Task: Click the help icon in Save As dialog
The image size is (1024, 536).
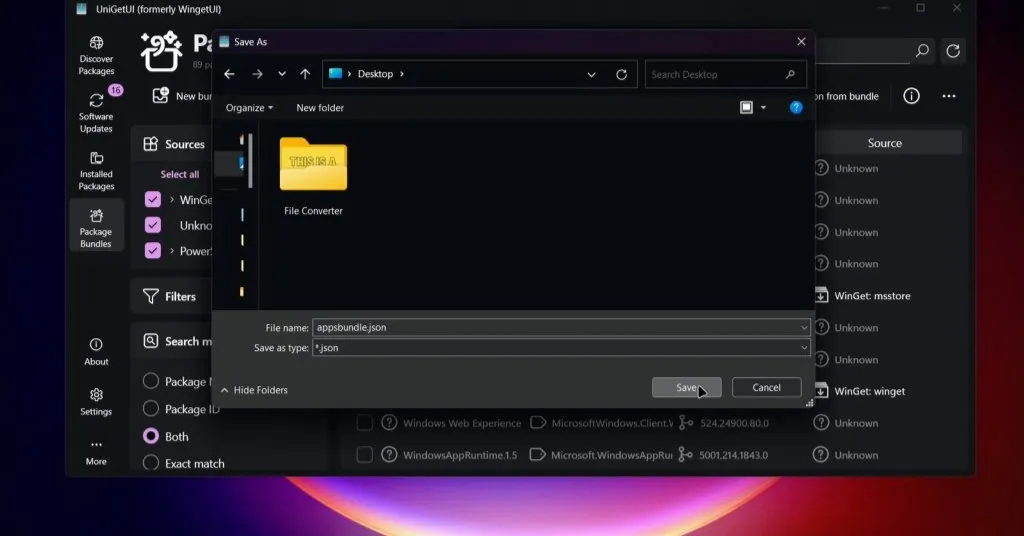Action: pos(795,108)
